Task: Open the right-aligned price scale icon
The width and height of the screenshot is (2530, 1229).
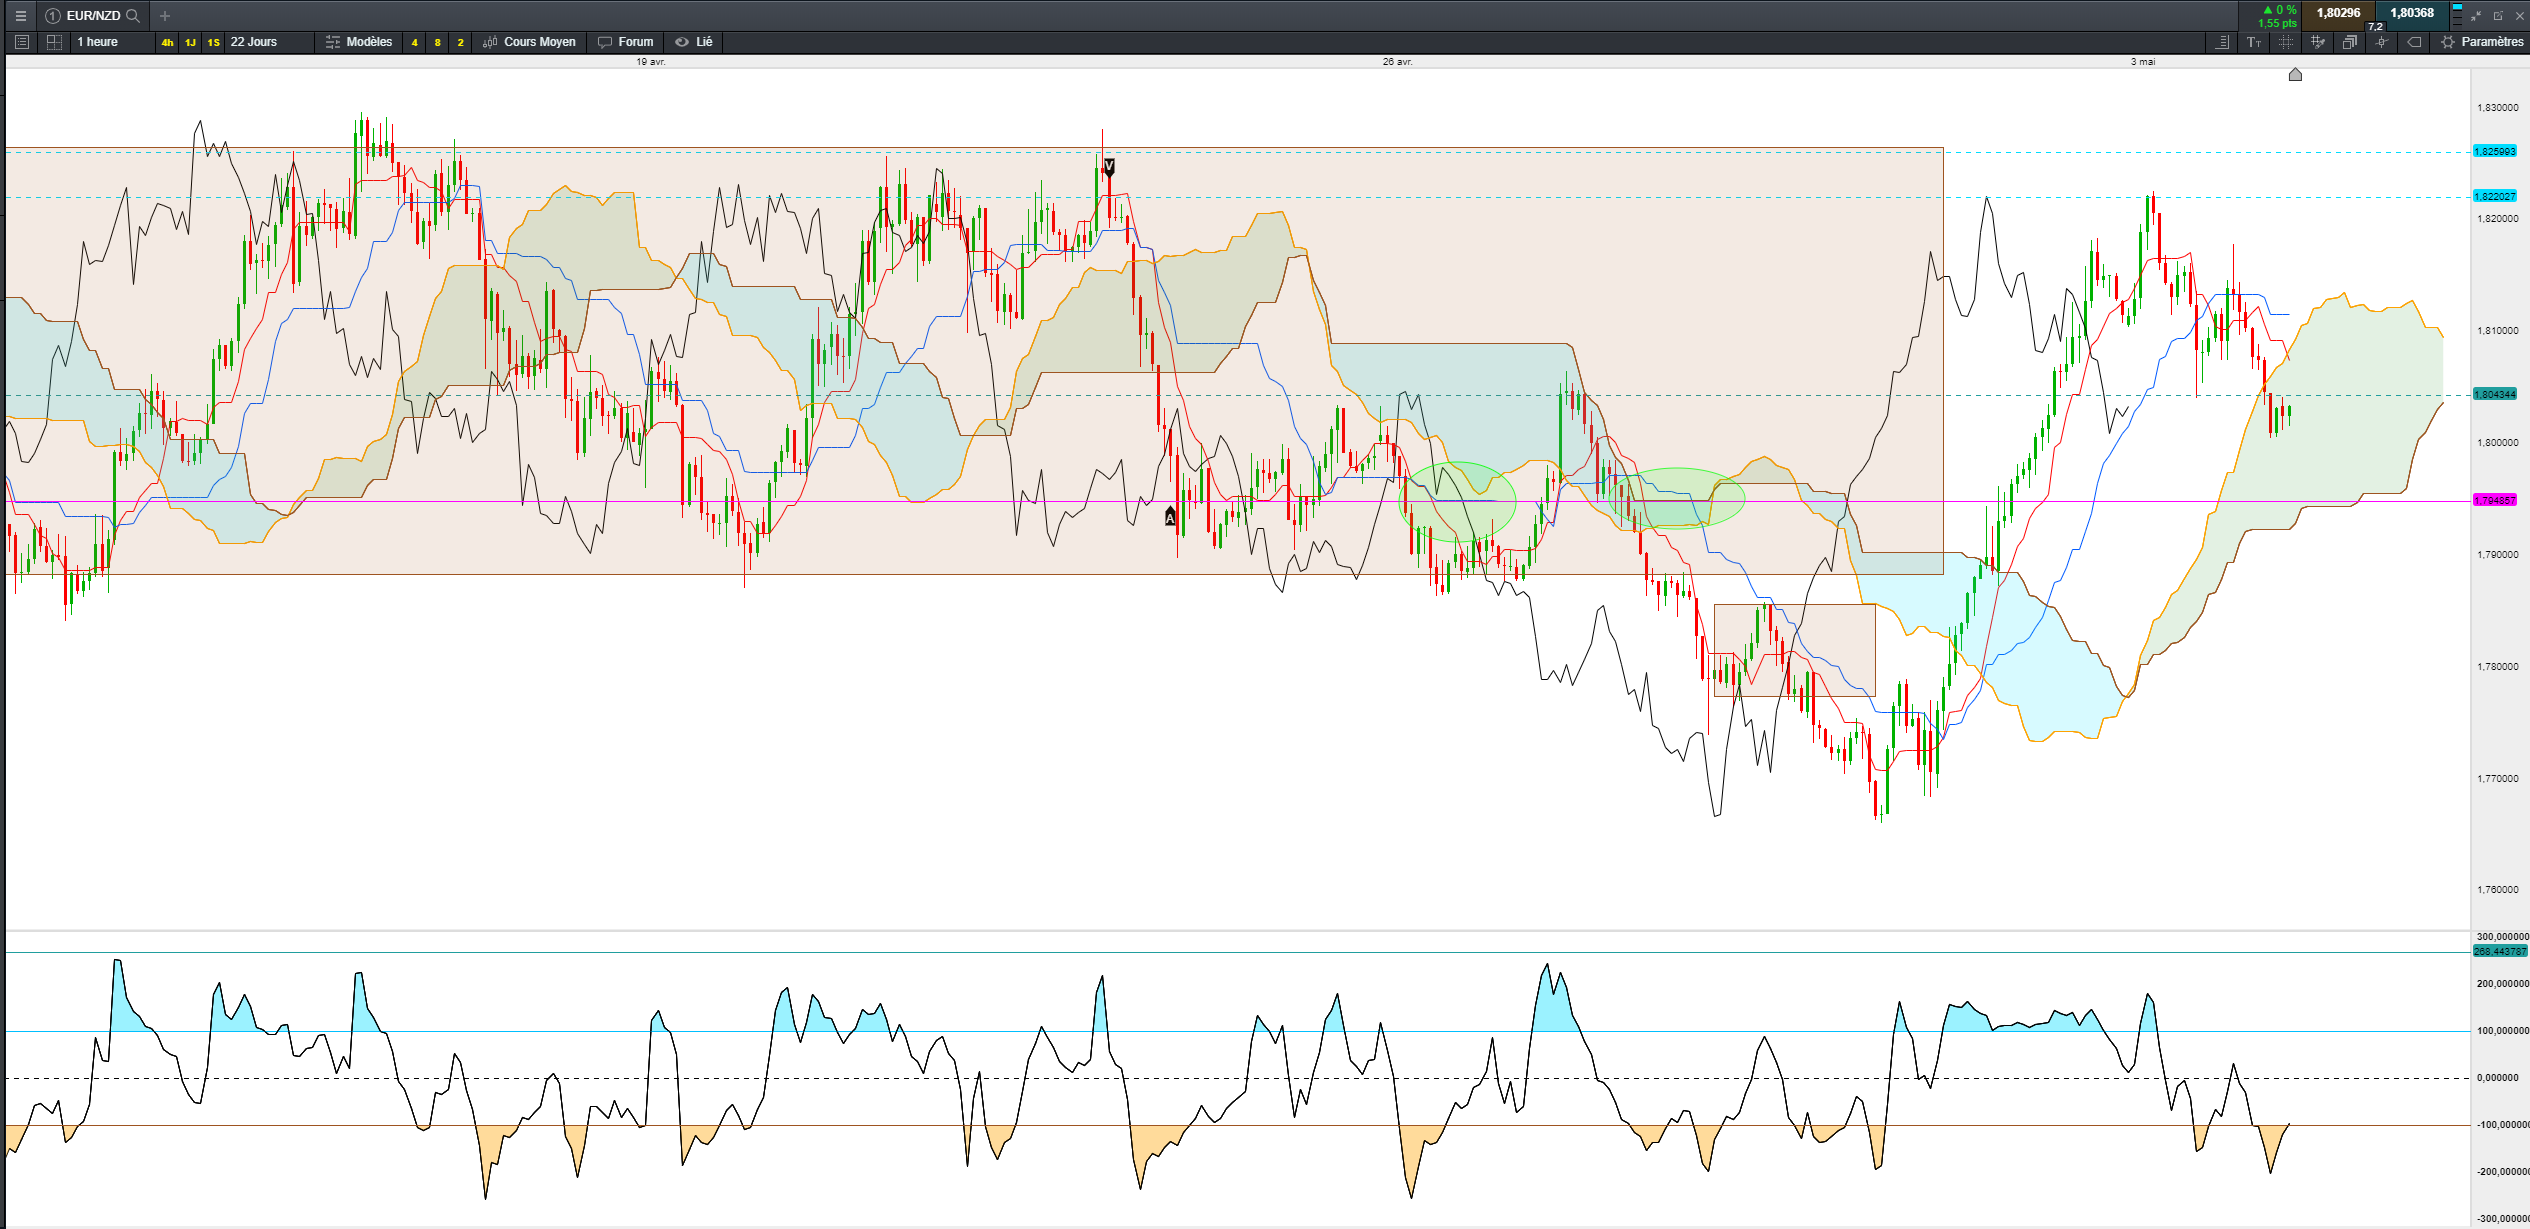Action: [2222, 42]
